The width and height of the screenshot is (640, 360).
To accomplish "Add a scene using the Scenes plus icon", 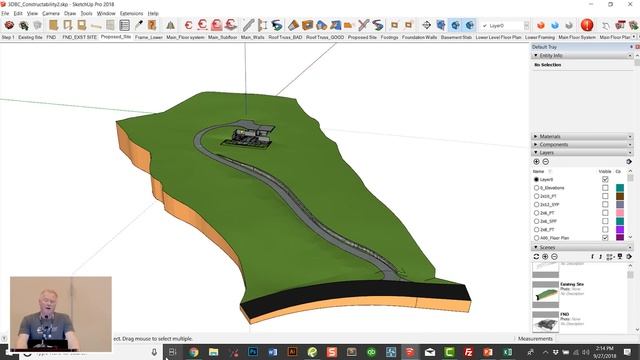I will pos(545,256).
